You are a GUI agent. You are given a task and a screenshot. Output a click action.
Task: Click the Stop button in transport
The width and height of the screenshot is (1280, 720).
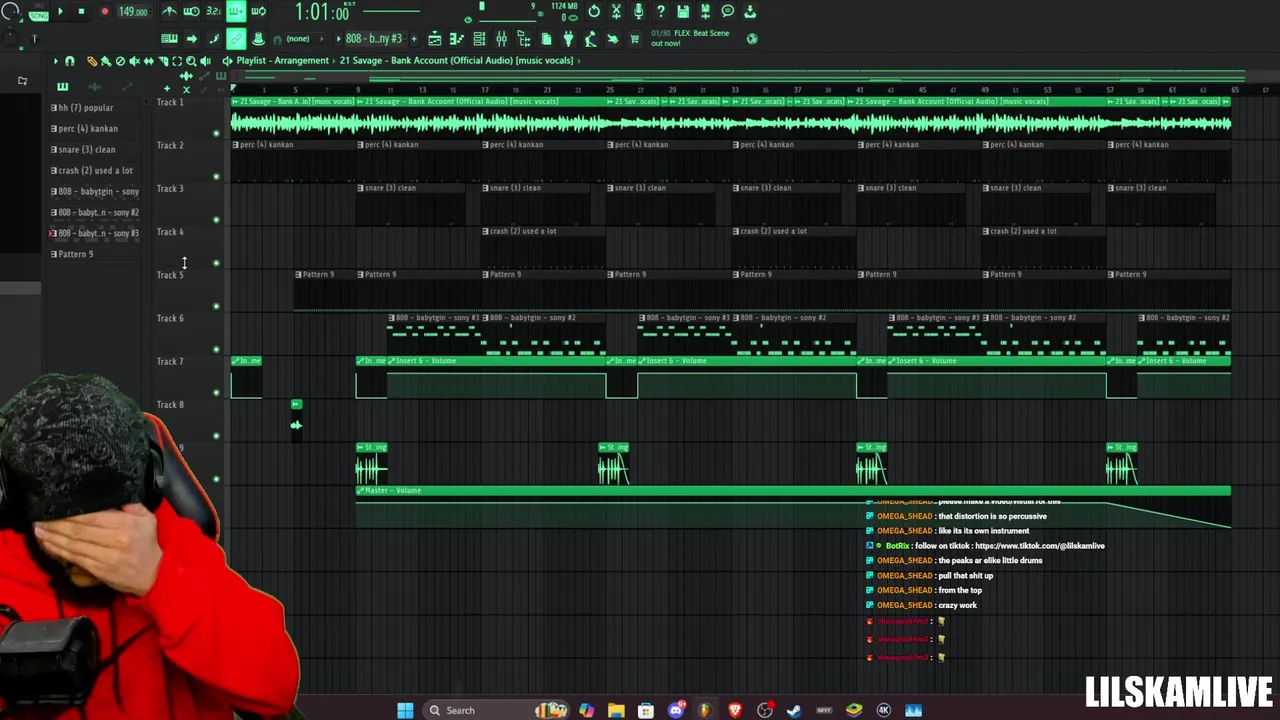click(81, 12)
